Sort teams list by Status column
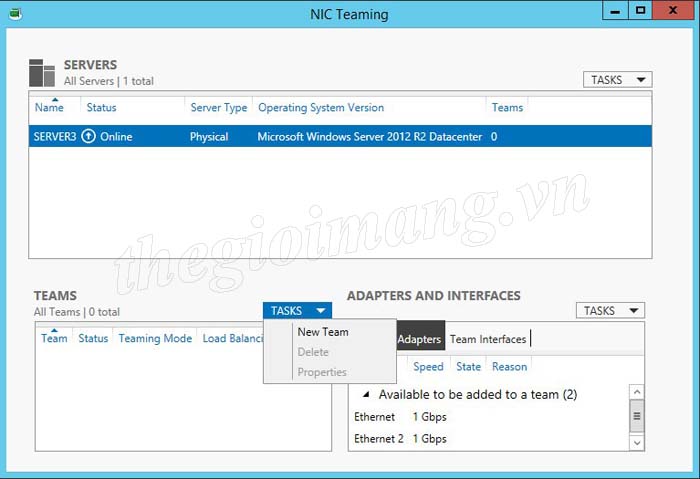Viewport: 700px width, 479px height. [x=93, y=338]
